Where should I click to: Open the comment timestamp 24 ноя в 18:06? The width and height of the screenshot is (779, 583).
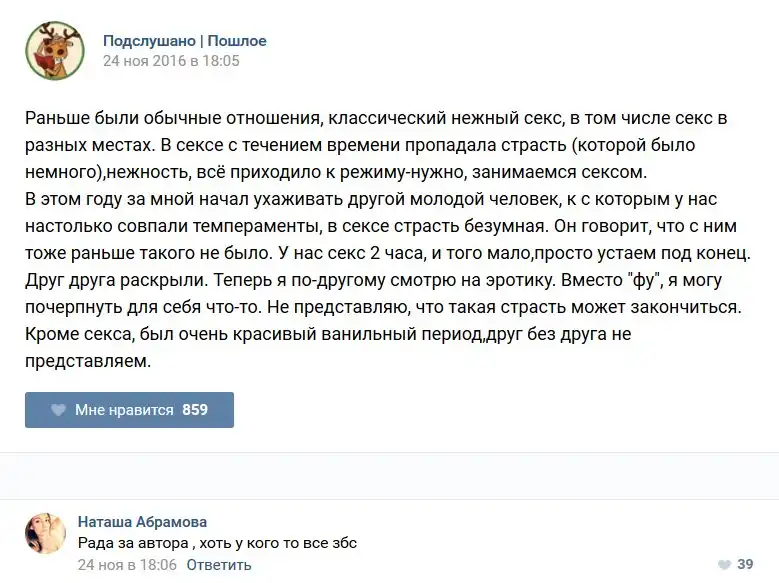click(127, 565)
